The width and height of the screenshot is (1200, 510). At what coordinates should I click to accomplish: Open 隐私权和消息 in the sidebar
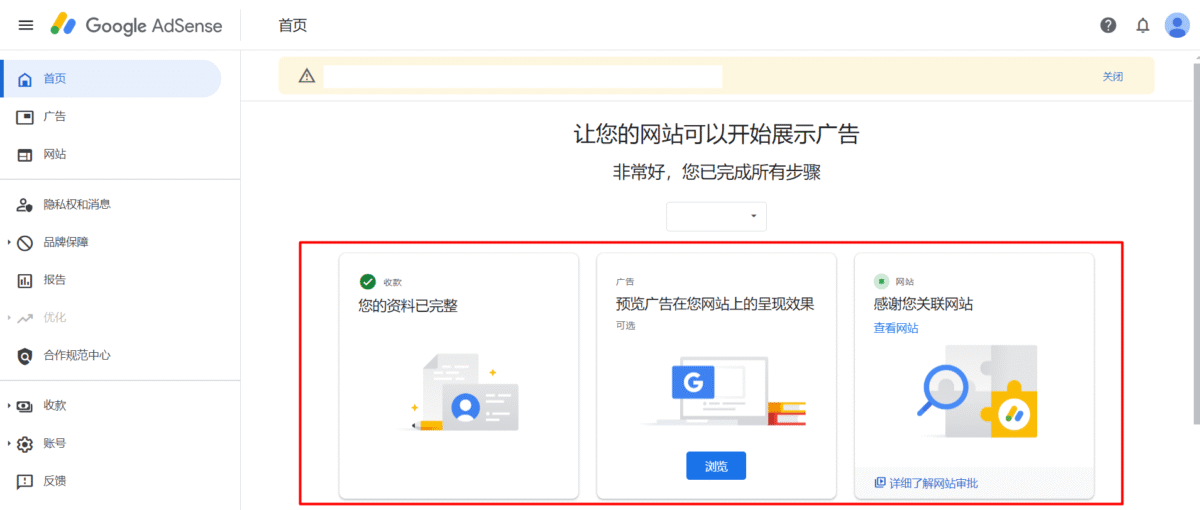[x=76, y=204]
